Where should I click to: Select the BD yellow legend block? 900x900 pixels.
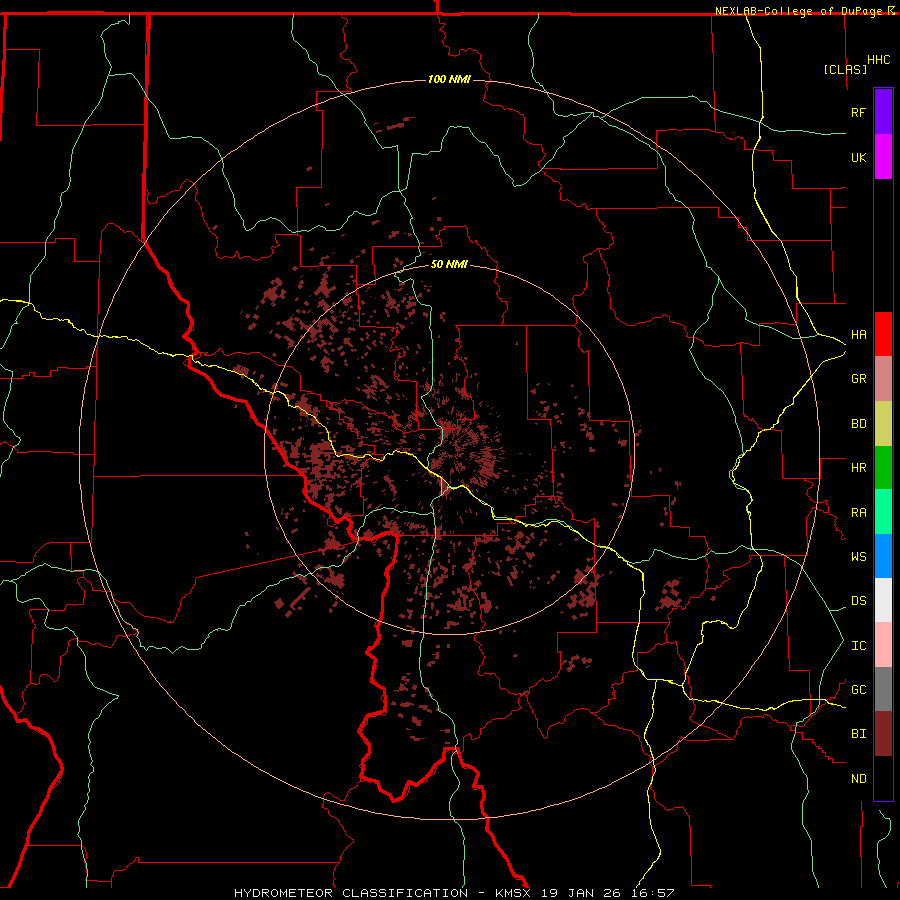[x=883, y=424]
